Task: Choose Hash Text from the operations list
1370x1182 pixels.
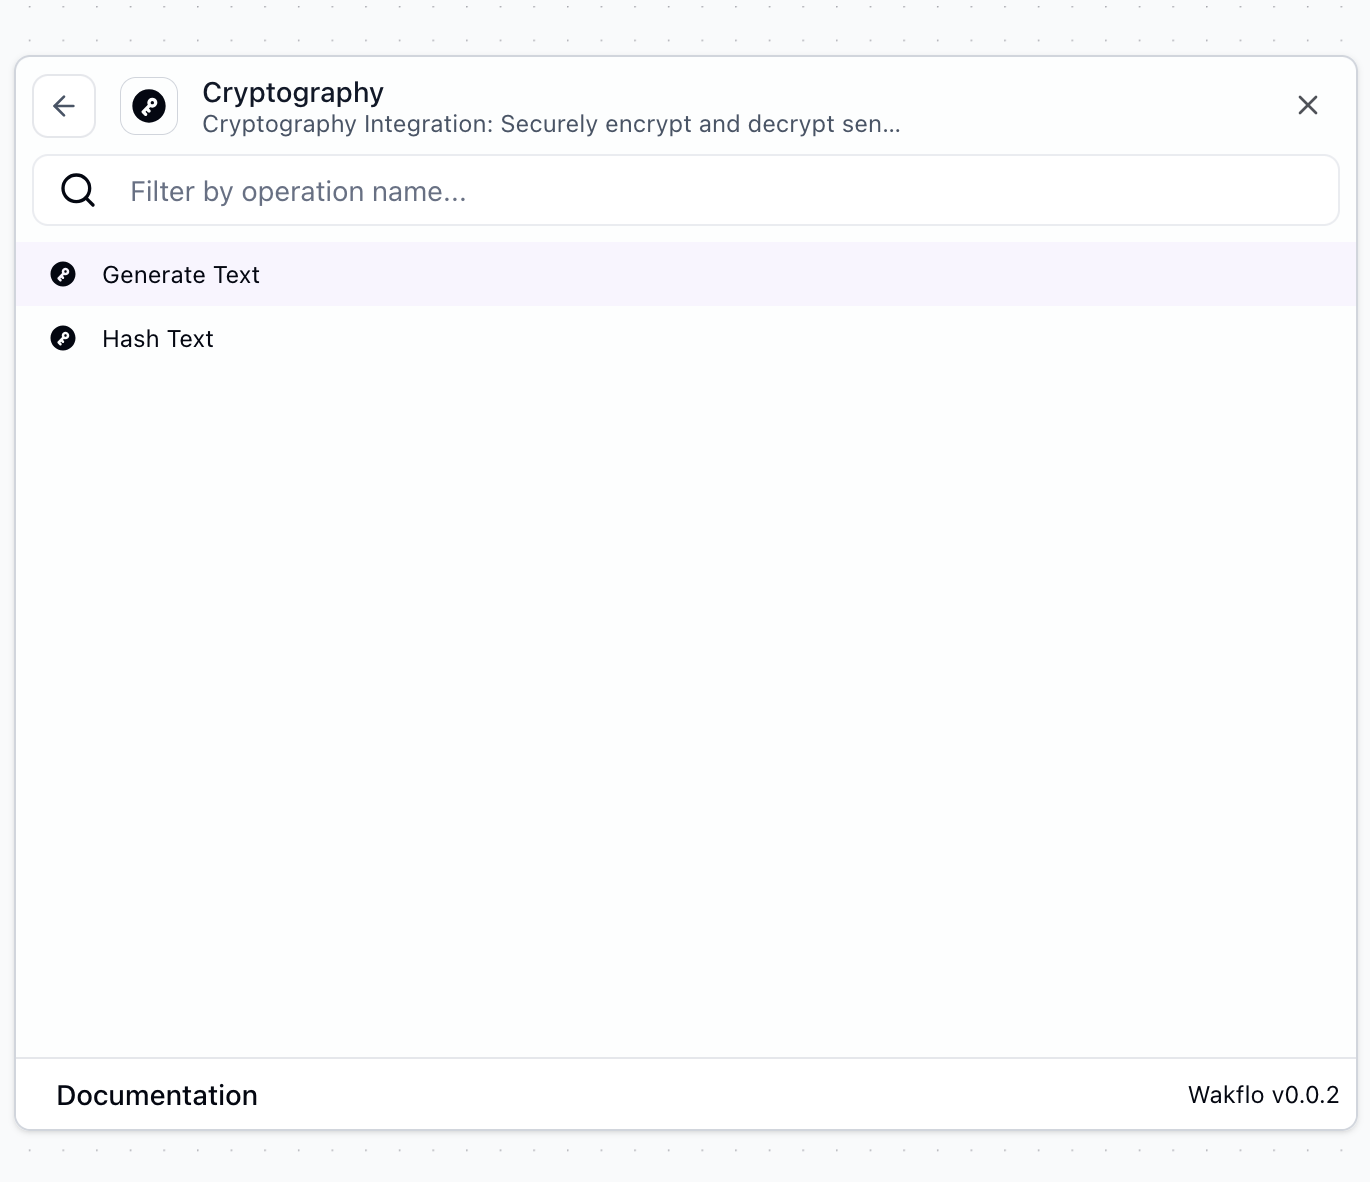Action: click(x=157, y=338)
